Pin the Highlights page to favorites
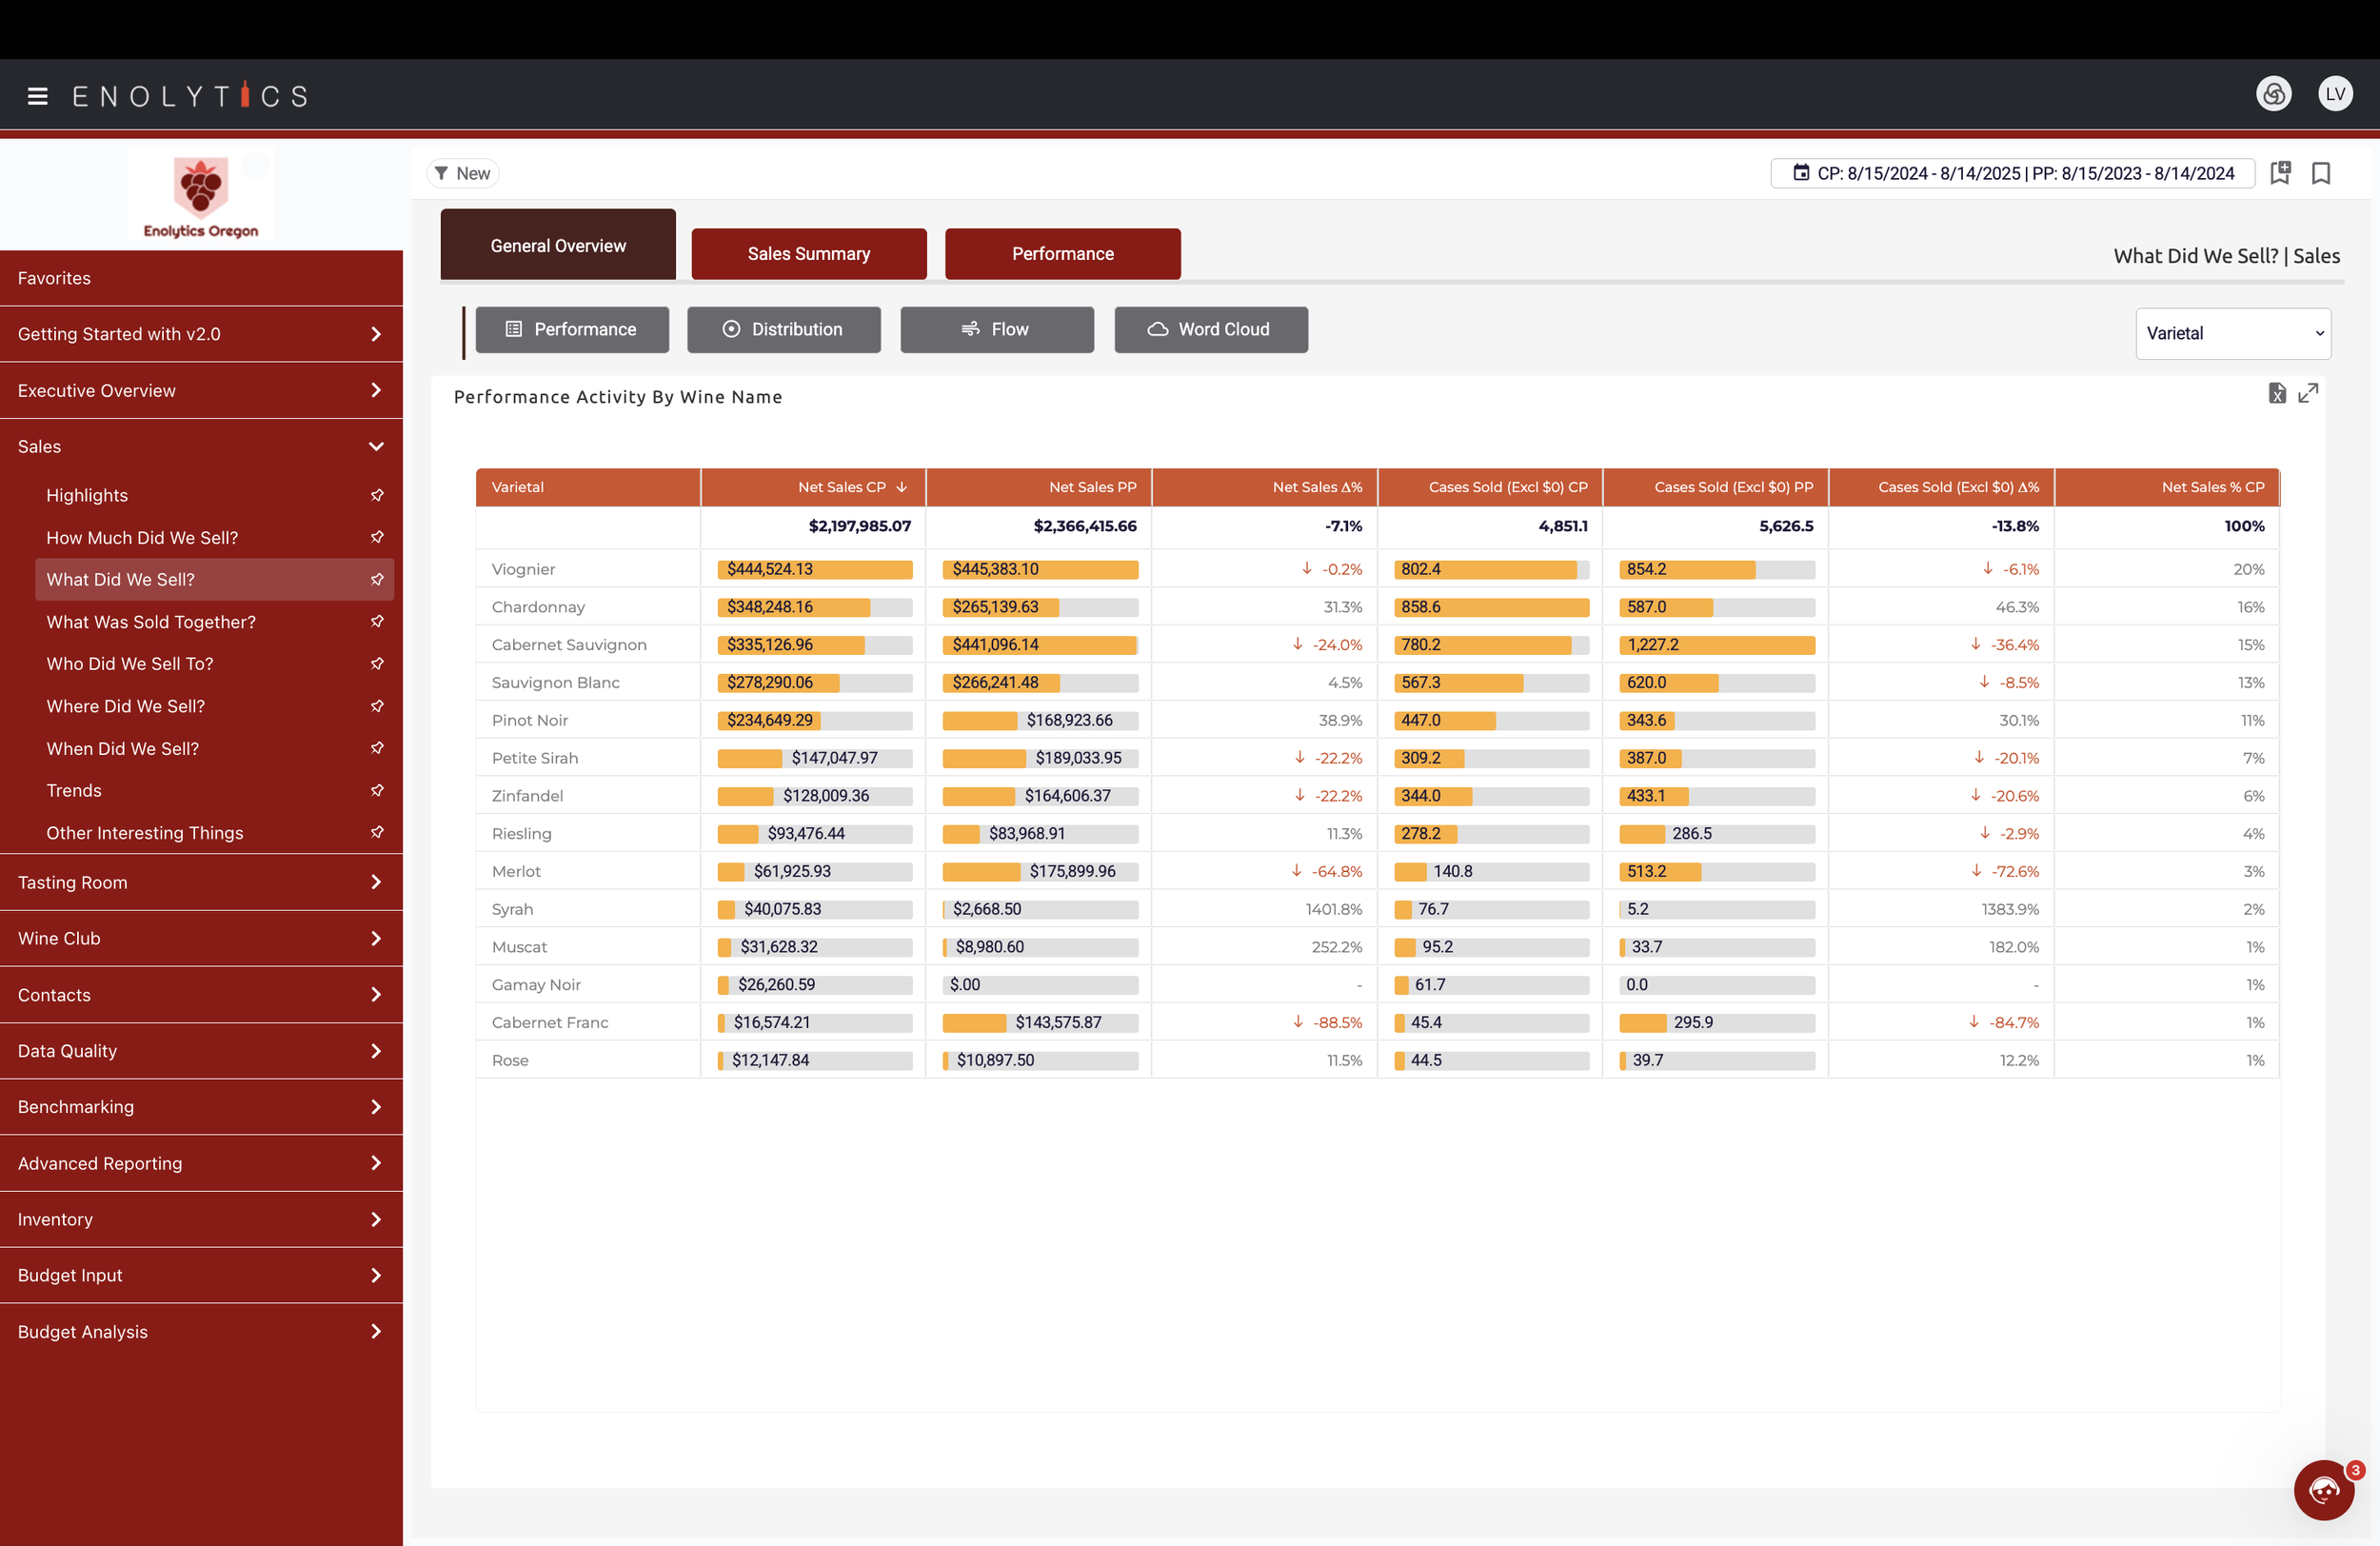This screenshot has height=1546, width=2380. 377,495
